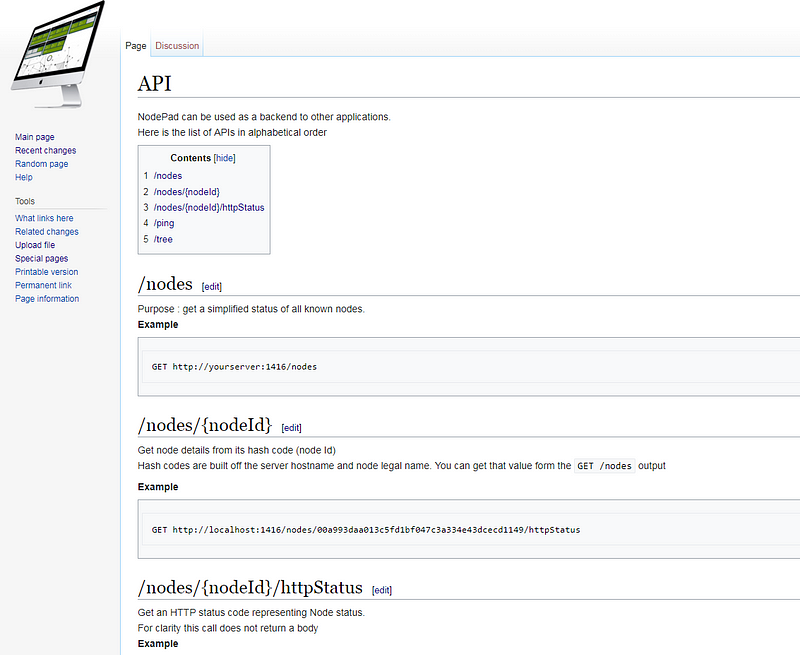Click 'Purpose : get a simplified status' text
The height and width of the screenshot is (655, 800).
point(251,309)
